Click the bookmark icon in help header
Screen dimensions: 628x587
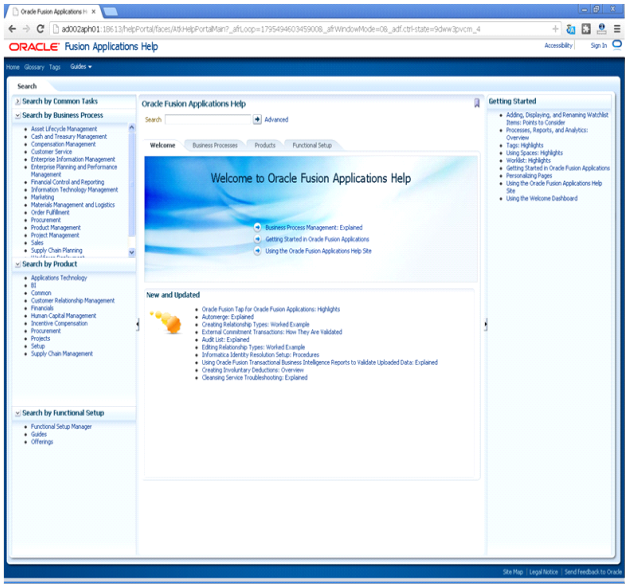[477, 103]
